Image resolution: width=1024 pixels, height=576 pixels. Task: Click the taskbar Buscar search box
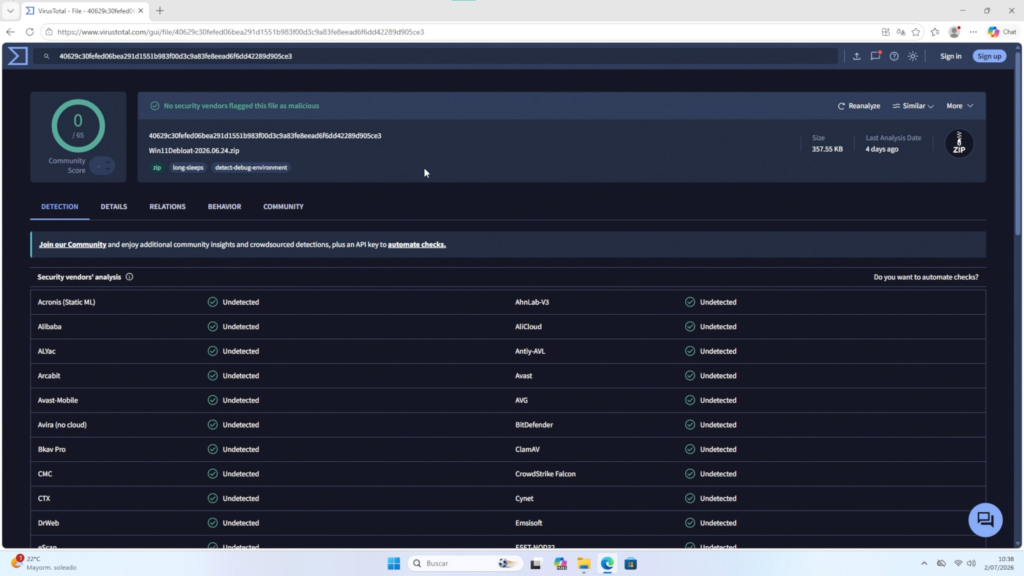(465, 563)
